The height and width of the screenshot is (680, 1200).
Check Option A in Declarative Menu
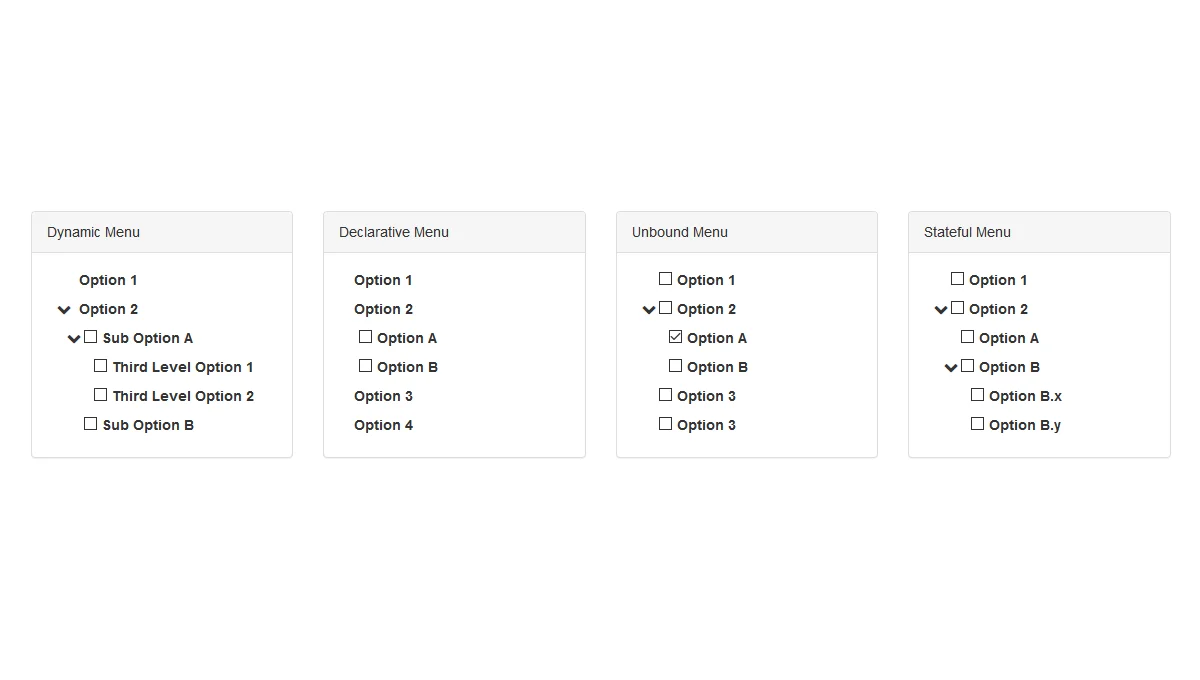point(365,337)
